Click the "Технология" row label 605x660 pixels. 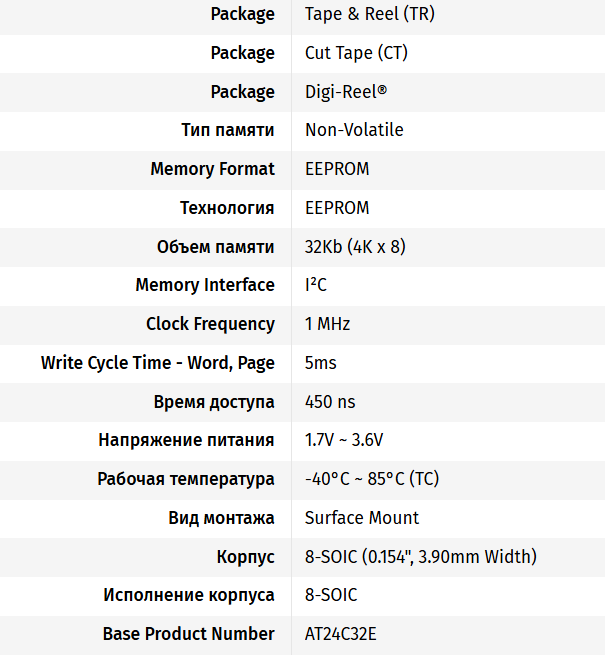[x=227, y=208]
